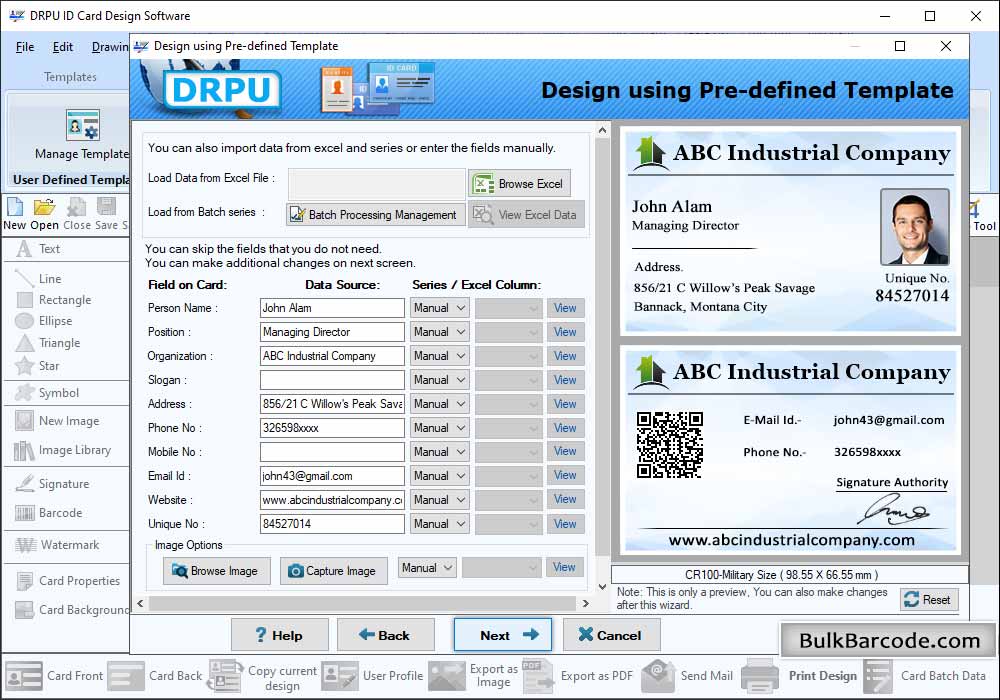
Task: Open Person Name data source dropdown
Action: tap(439, 308)
